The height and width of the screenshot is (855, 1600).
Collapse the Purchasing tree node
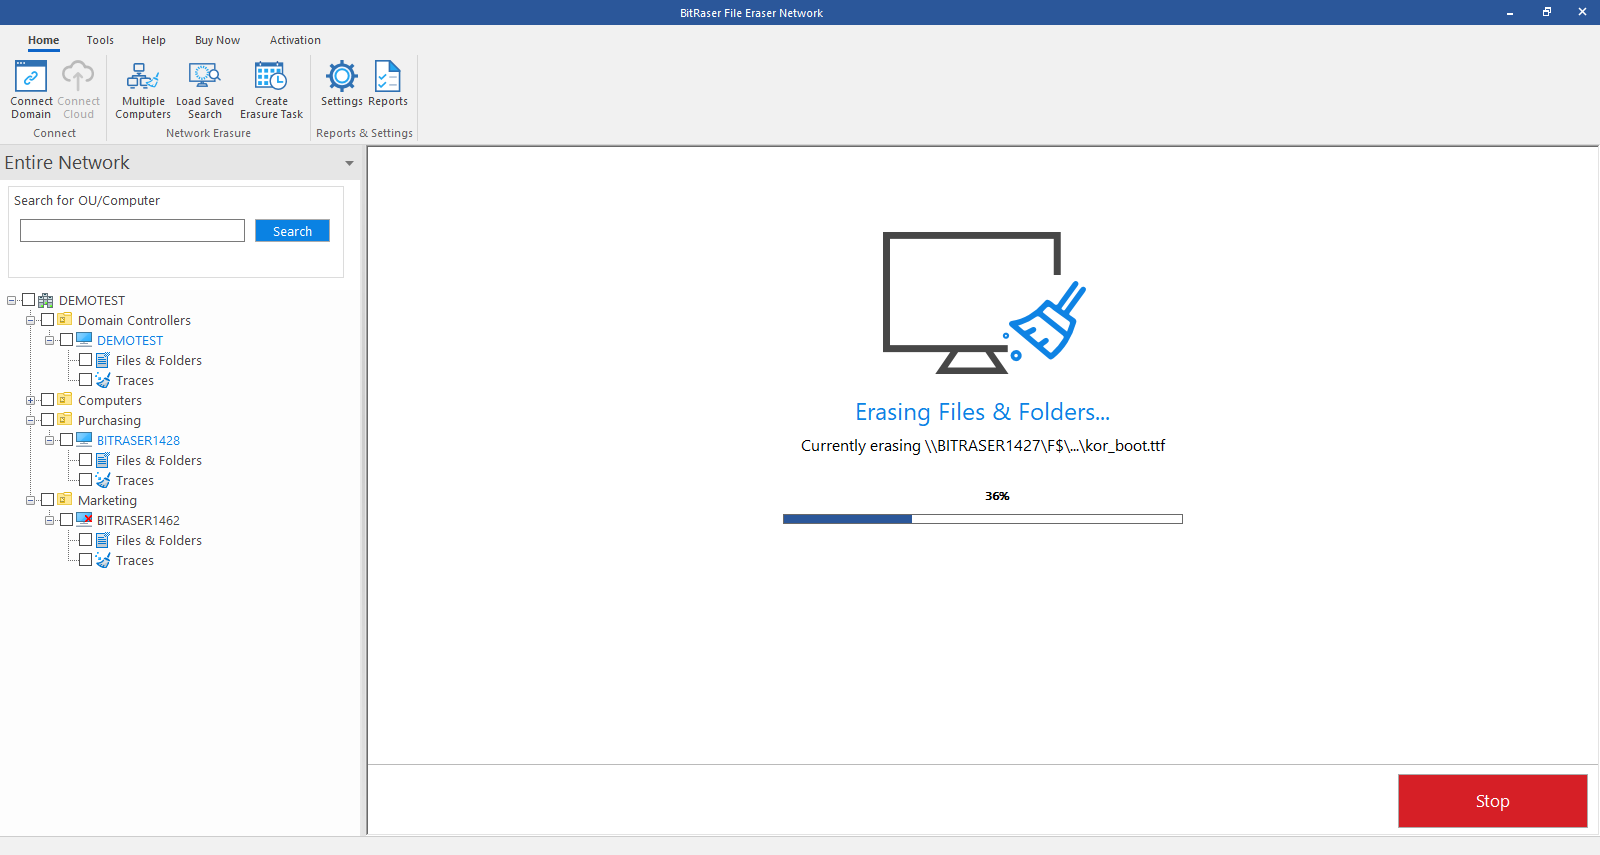tap(30, 420)
